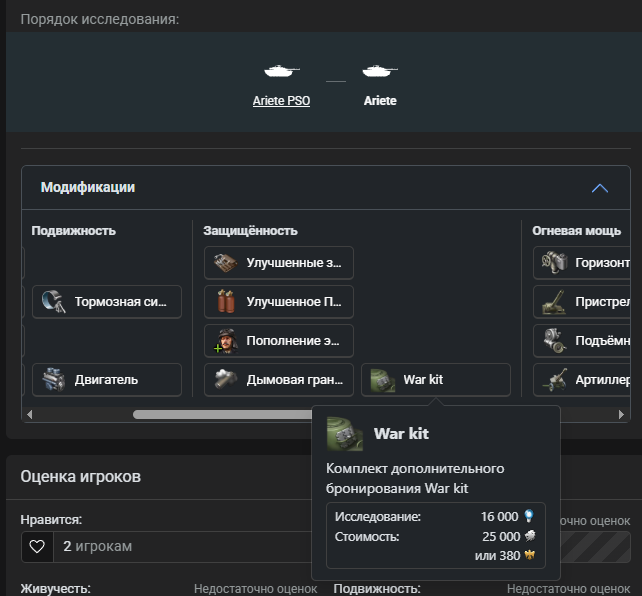Image resolution: width=642 pixels, height=596 pixels.
Task: Click the brake system icon
Action: (53, 302)
